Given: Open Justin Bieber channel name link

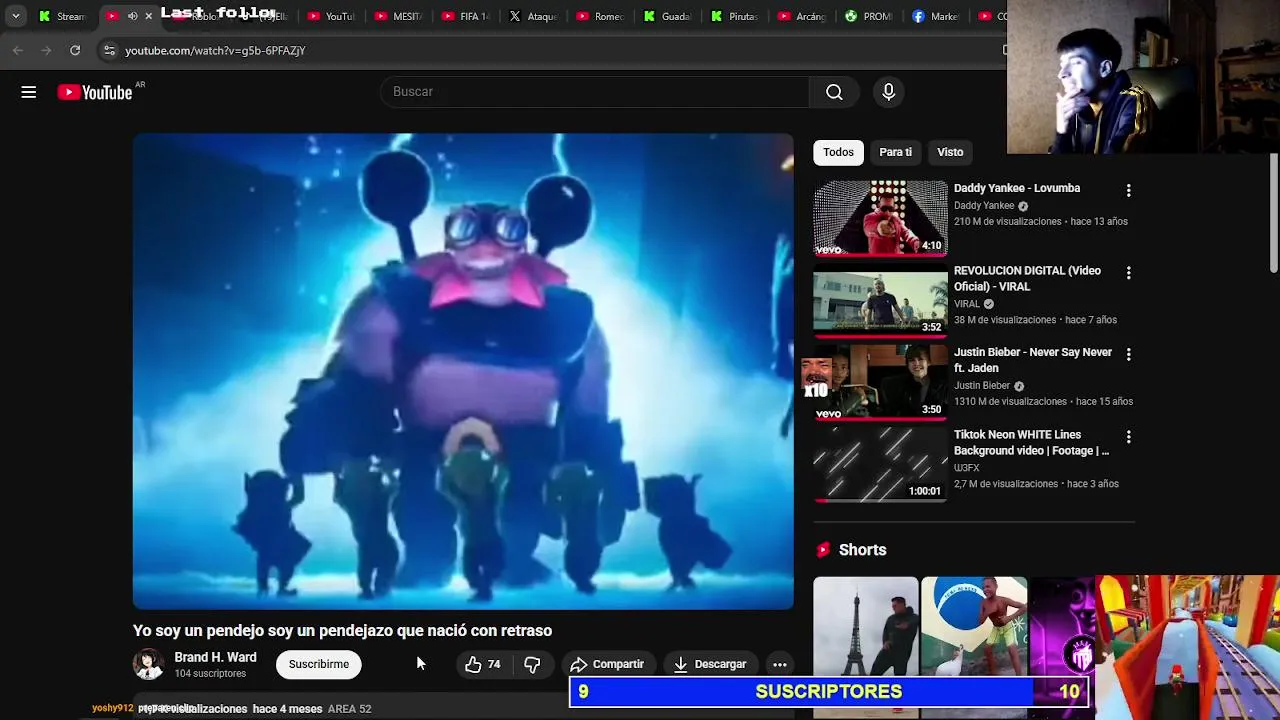Looking at the screenshot, I should (x=982, y=385).
